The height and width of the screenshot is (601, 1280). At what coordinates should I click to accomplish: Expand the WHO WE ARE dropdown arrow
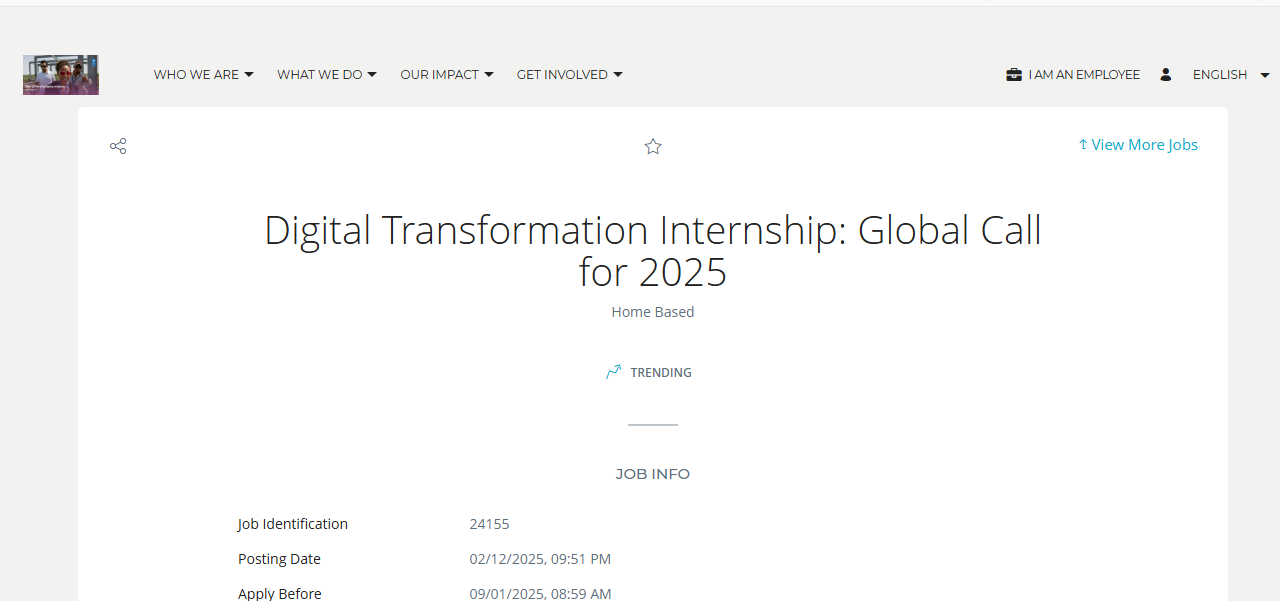point(249,75)
